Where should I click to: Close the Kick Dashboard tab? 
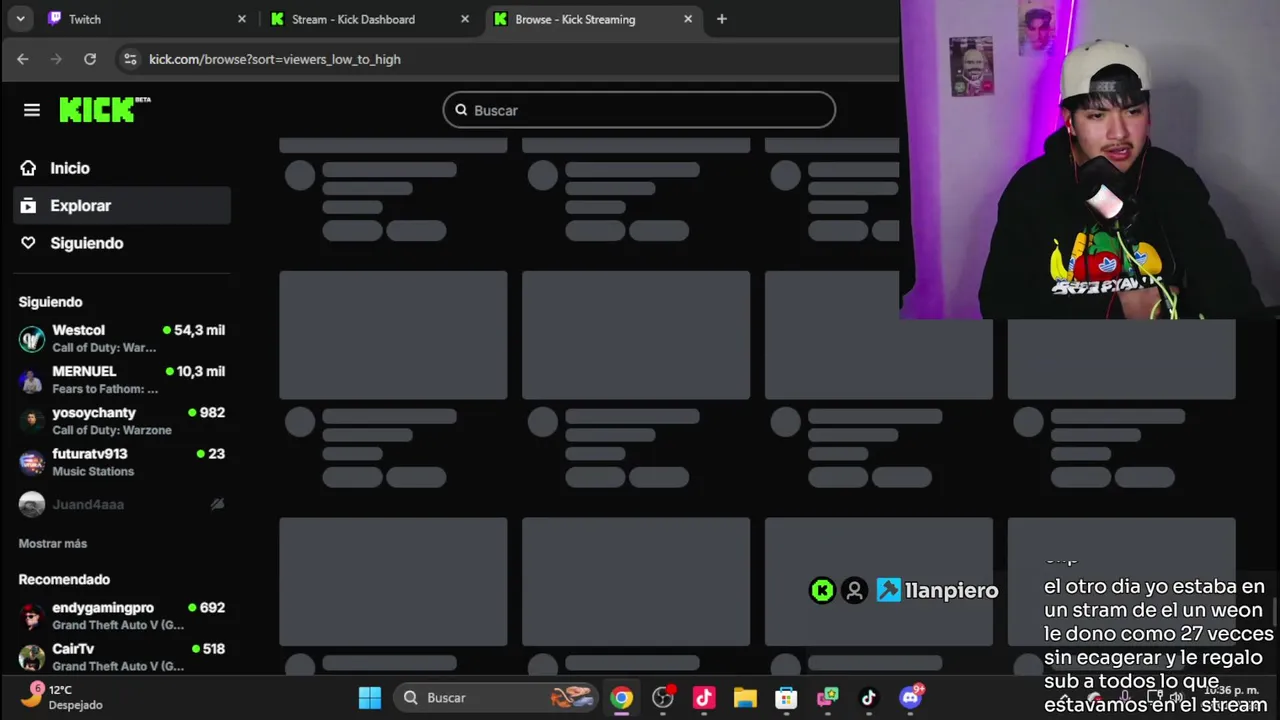pyautogui.click(x=465, y=19)
